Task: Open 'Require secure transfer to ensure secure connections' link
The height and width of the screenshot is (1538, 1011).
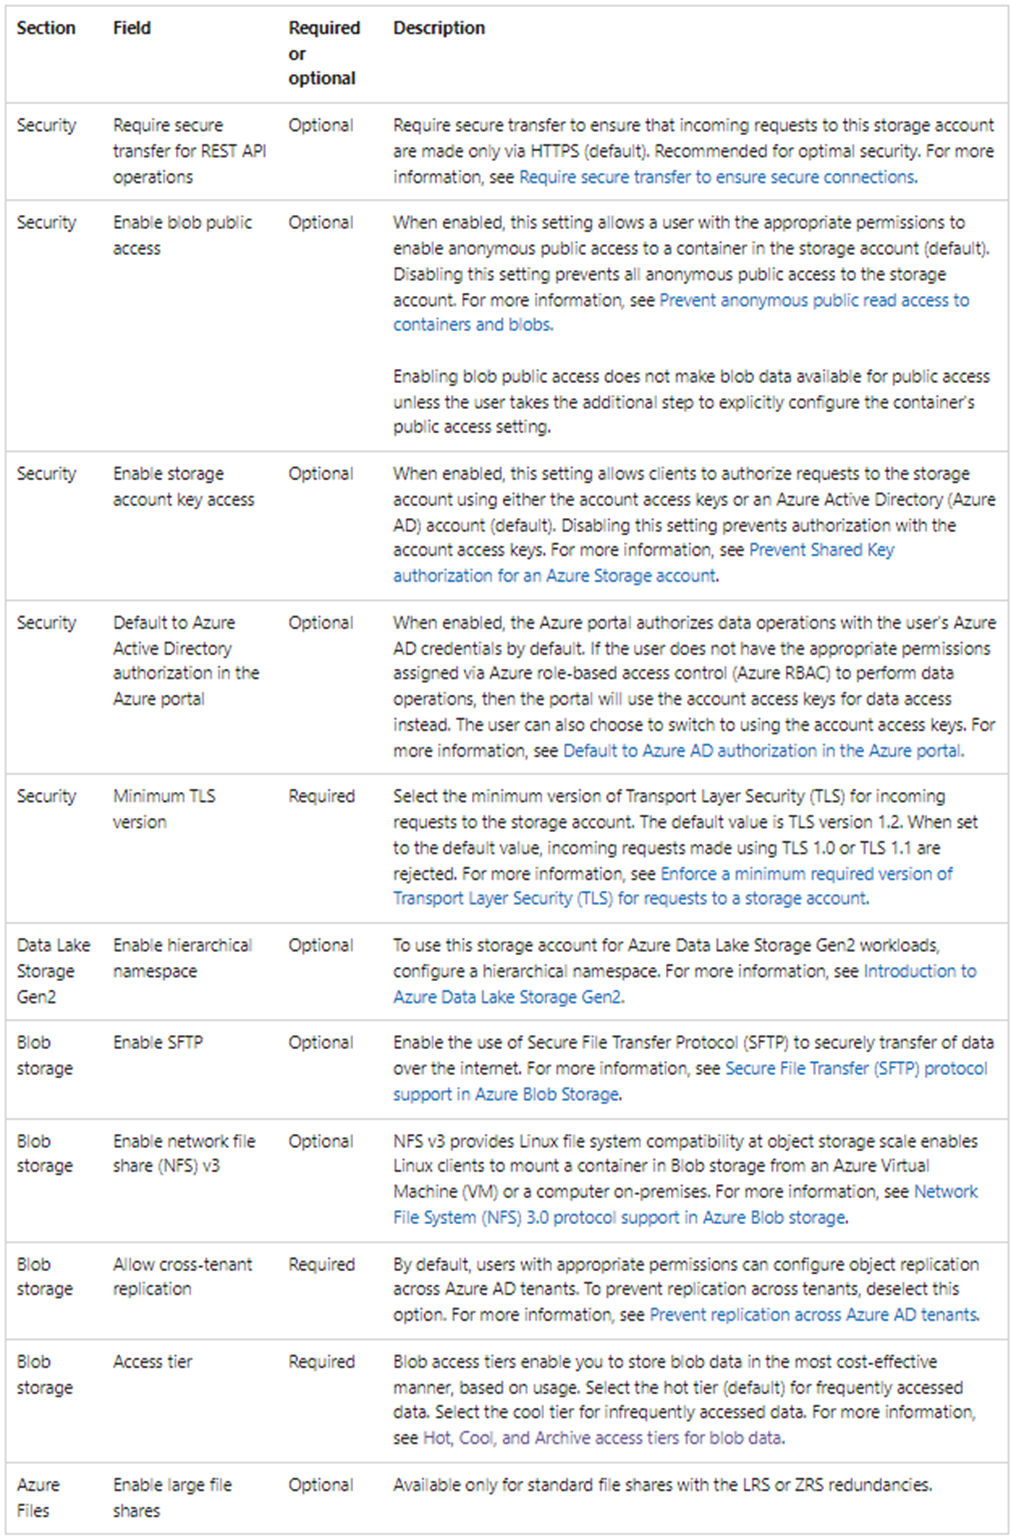Action: pos(717,177)
